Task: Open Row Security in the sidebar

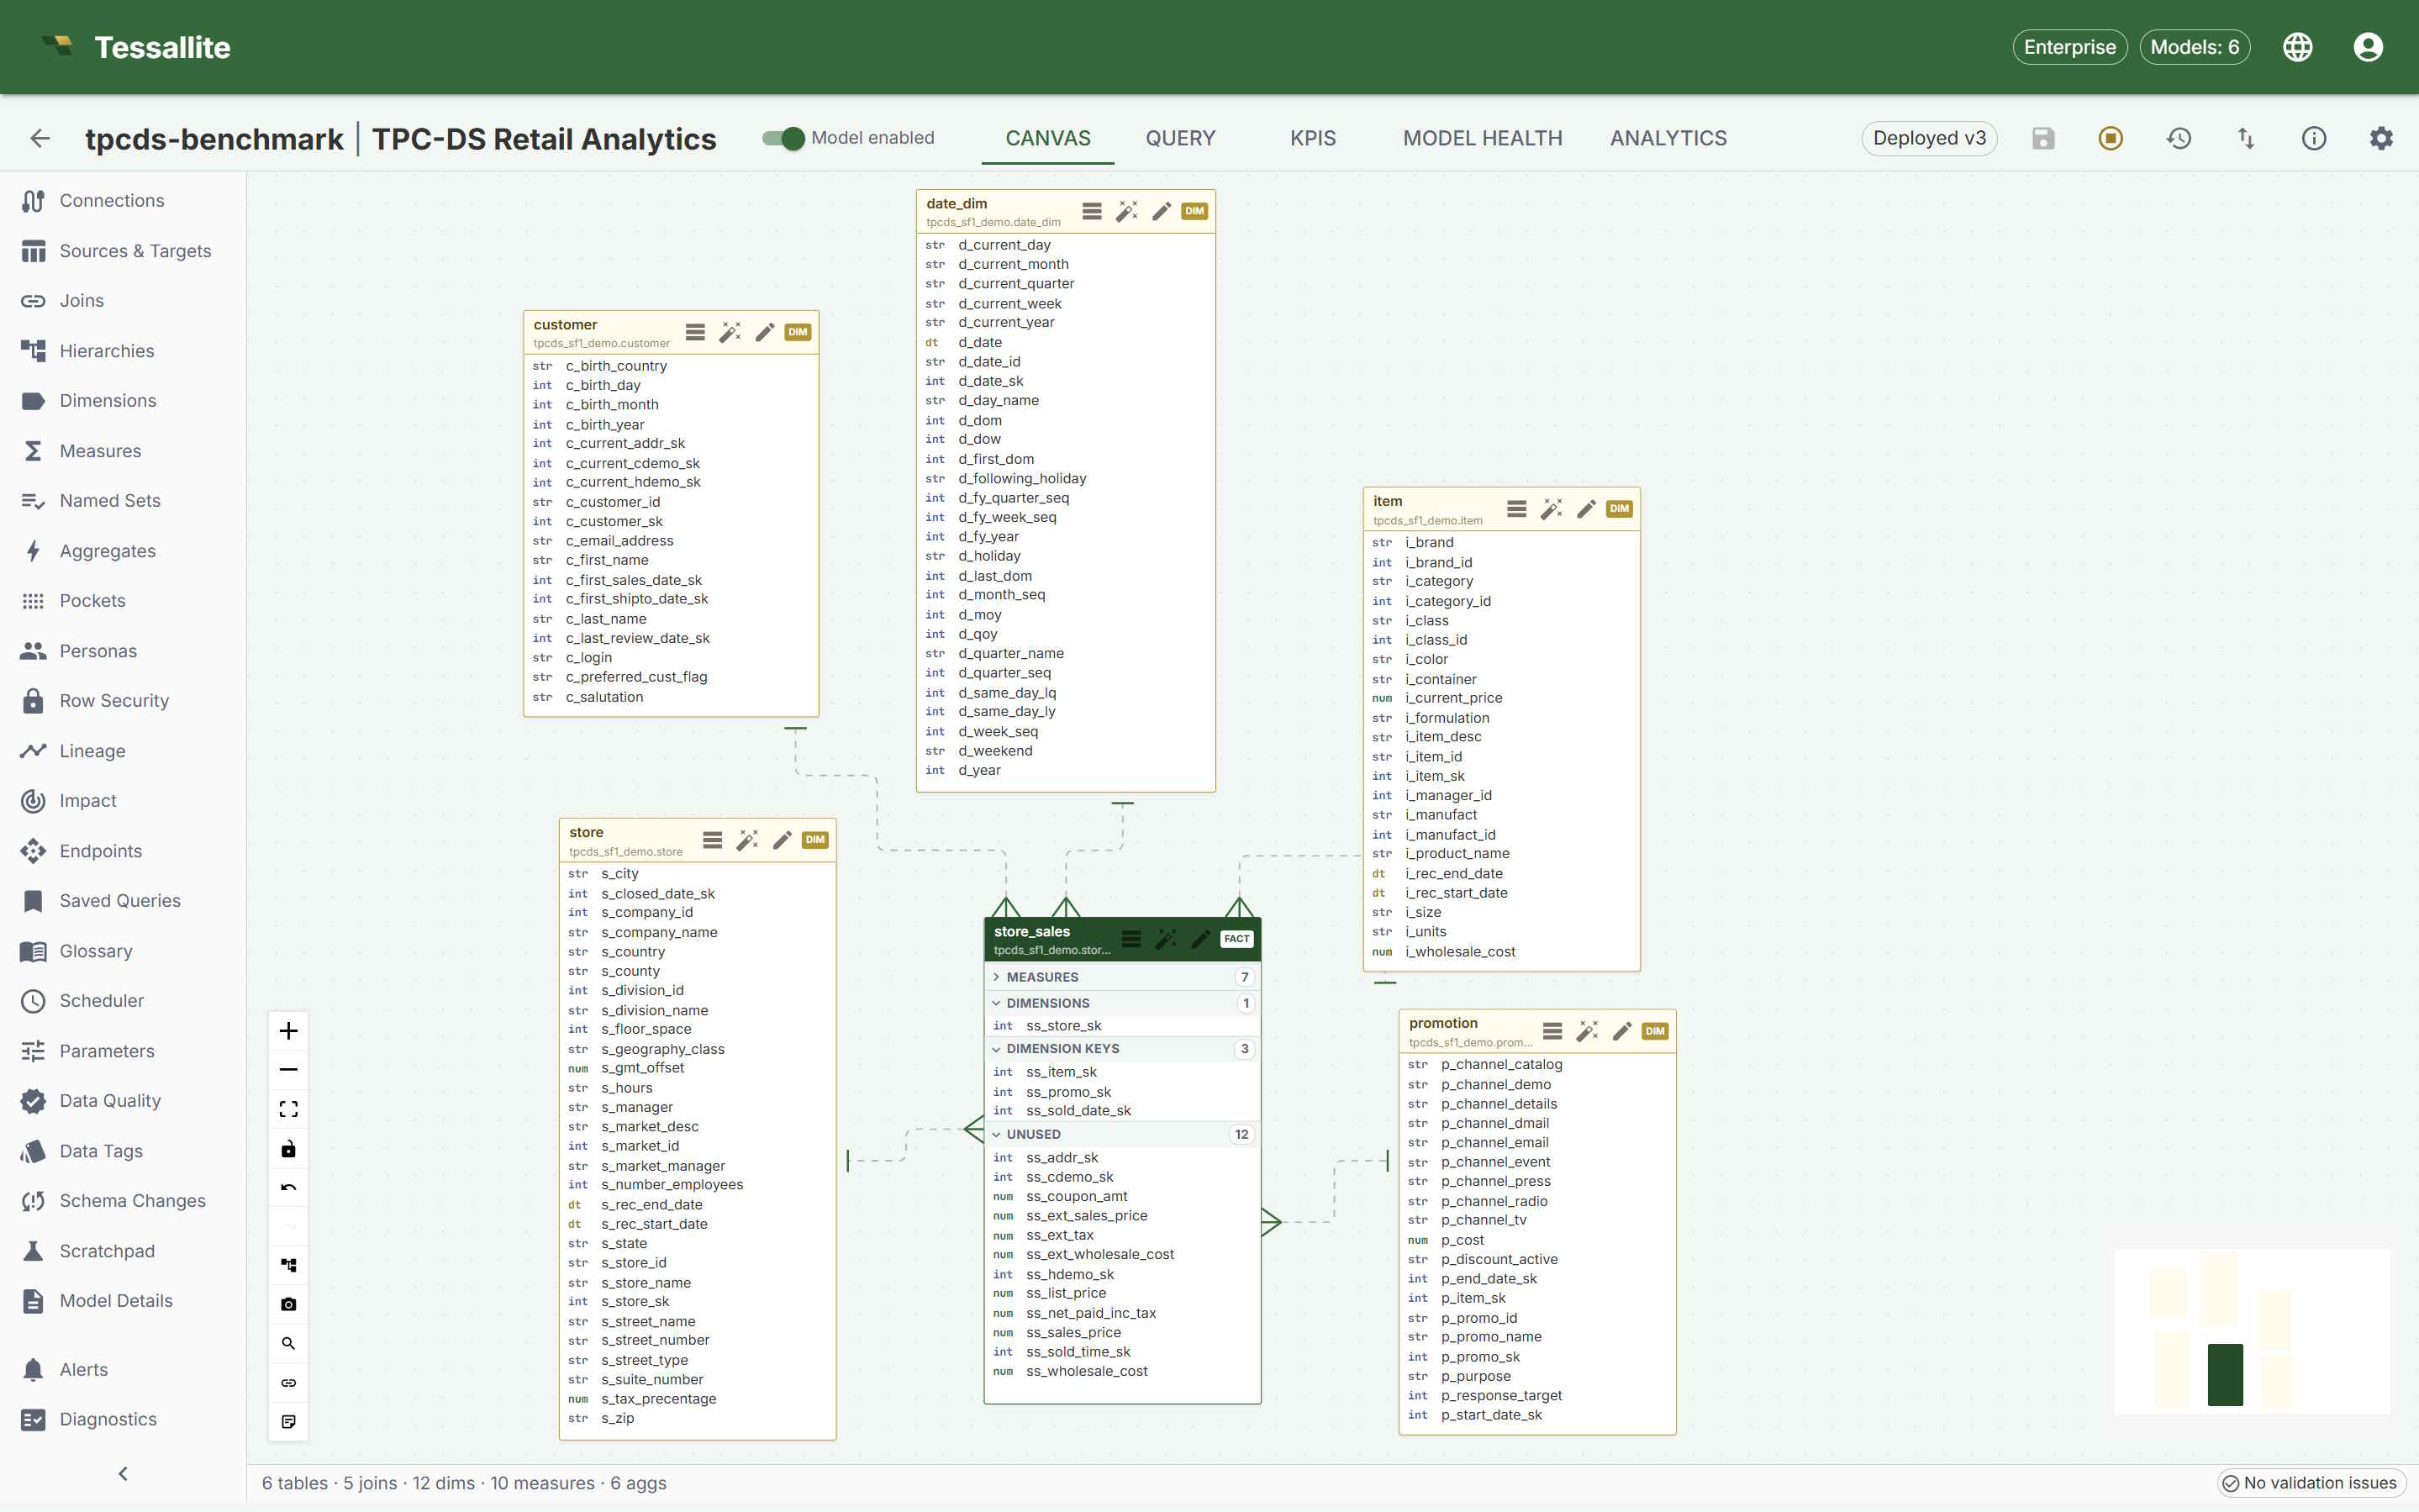Action: (123, 701)
